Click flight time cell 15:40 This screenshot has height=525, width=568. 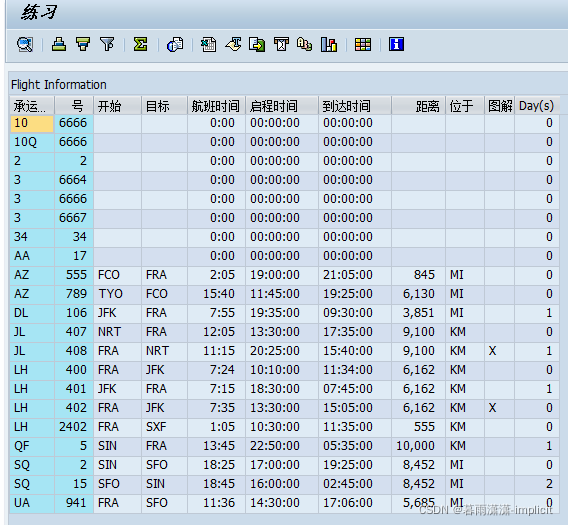pos(217,294)
